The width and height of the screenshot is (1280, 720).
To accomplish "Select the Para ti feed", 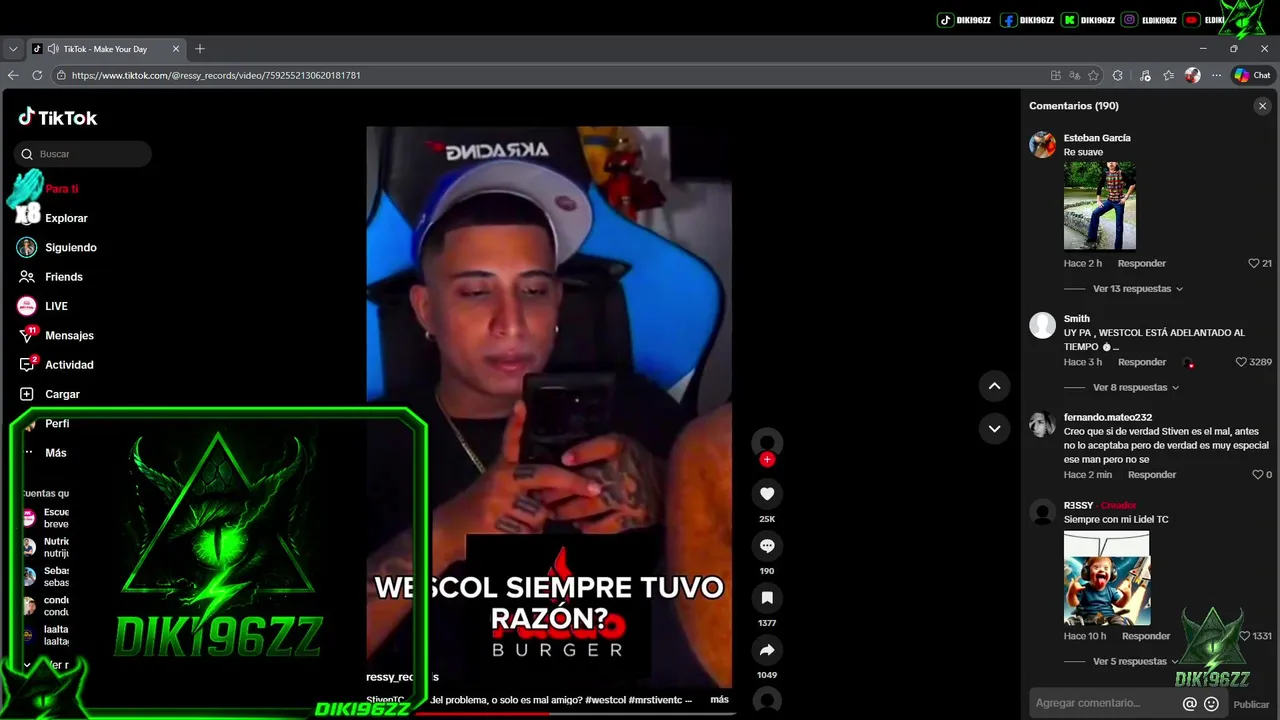I will [x=62, y=189].
